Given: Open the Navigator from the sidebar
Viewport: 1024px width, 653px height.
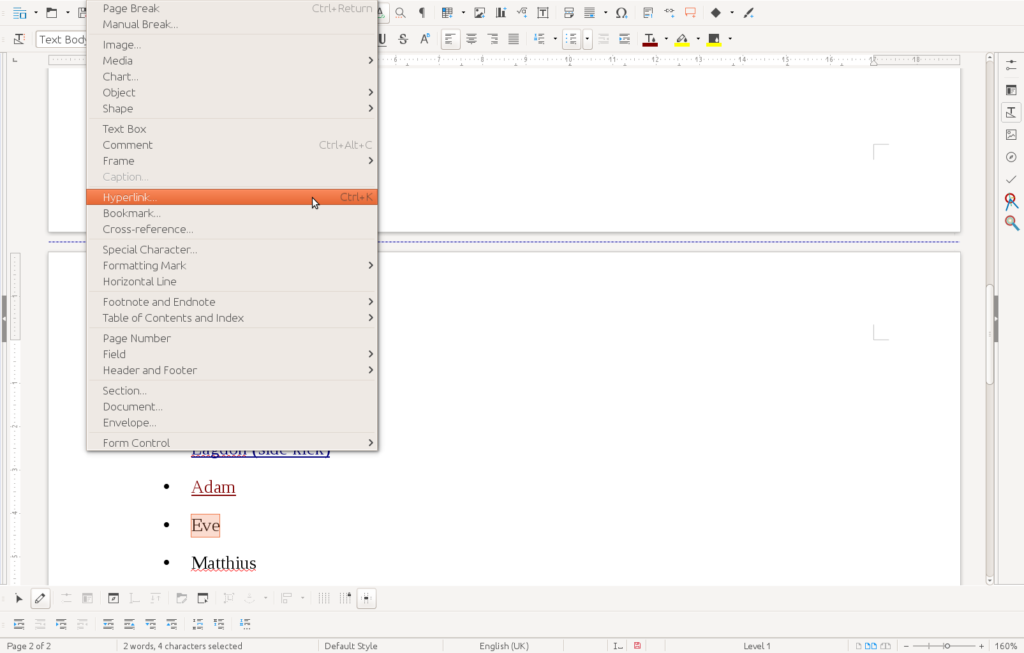Looking at the screenshot, I should tap(1011, 157).
